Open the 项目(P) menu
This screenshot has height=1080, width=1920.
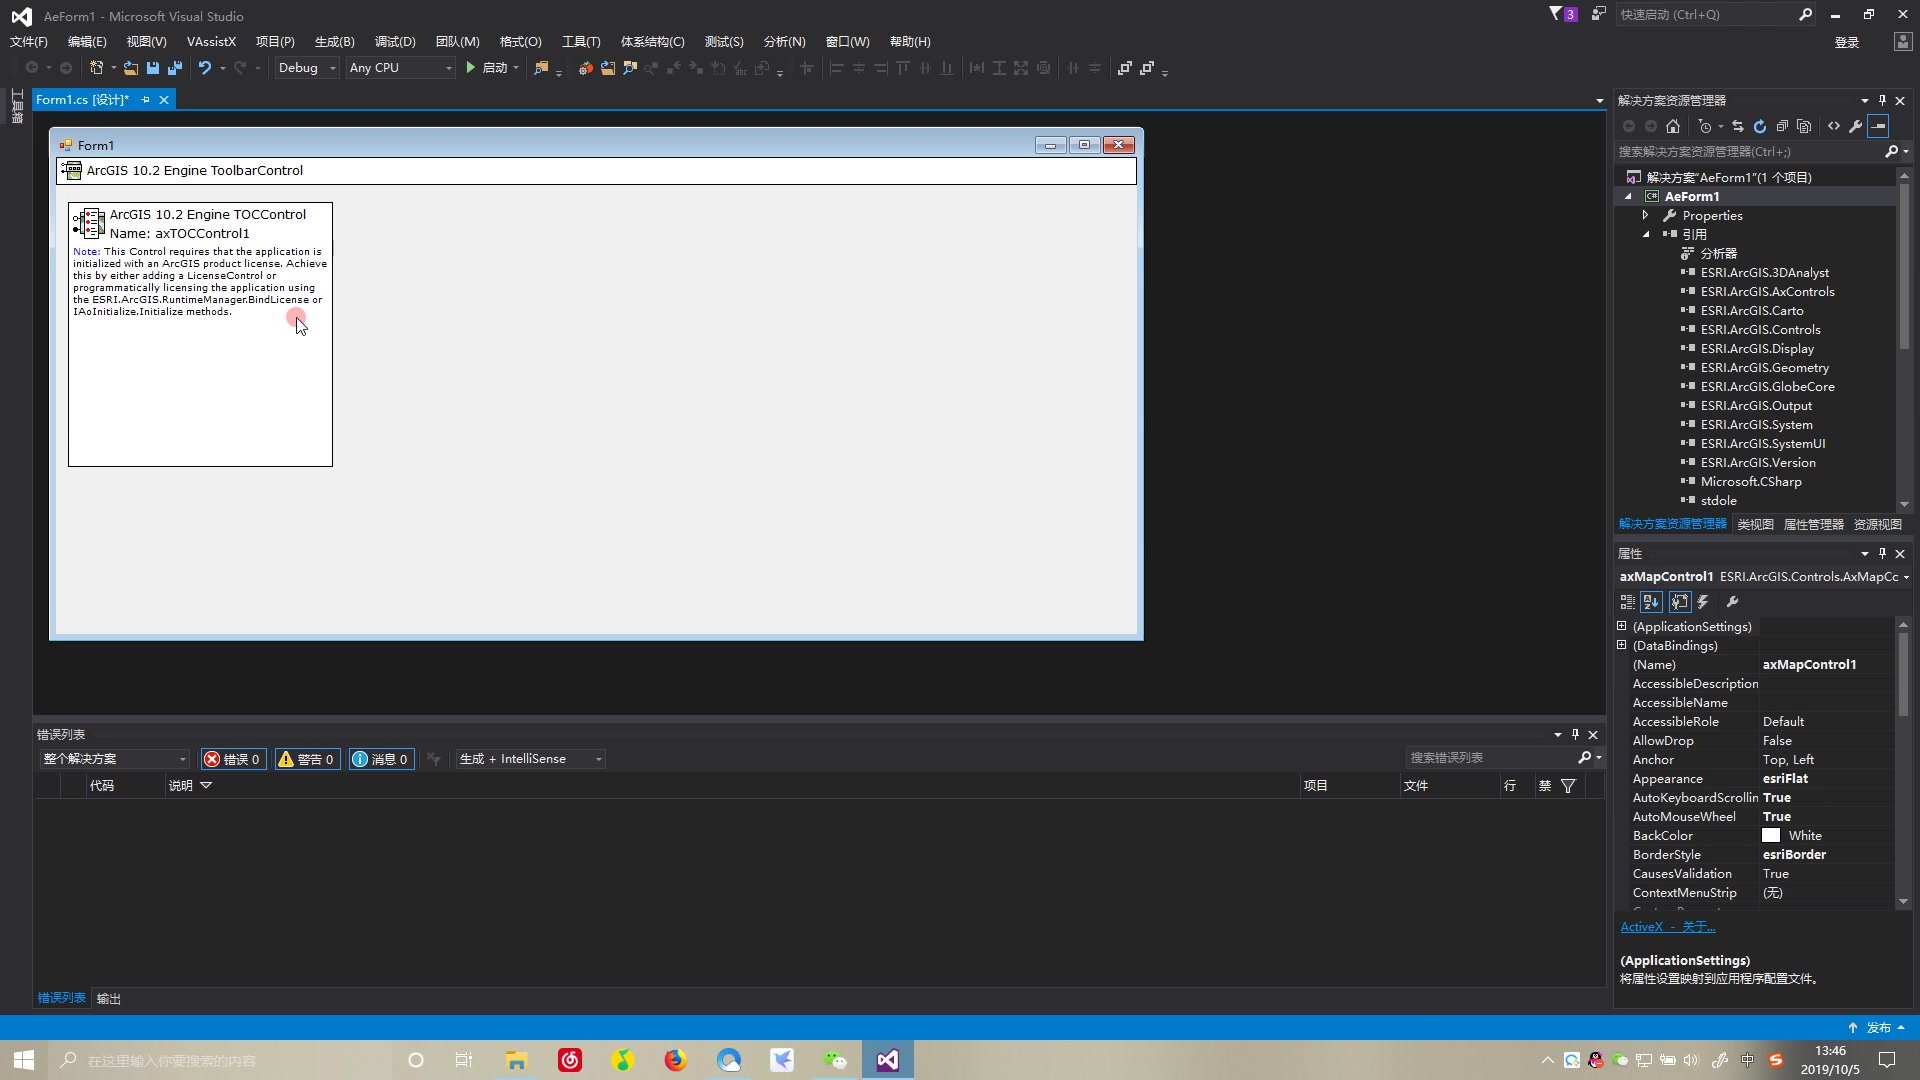[x=275, y=41]
